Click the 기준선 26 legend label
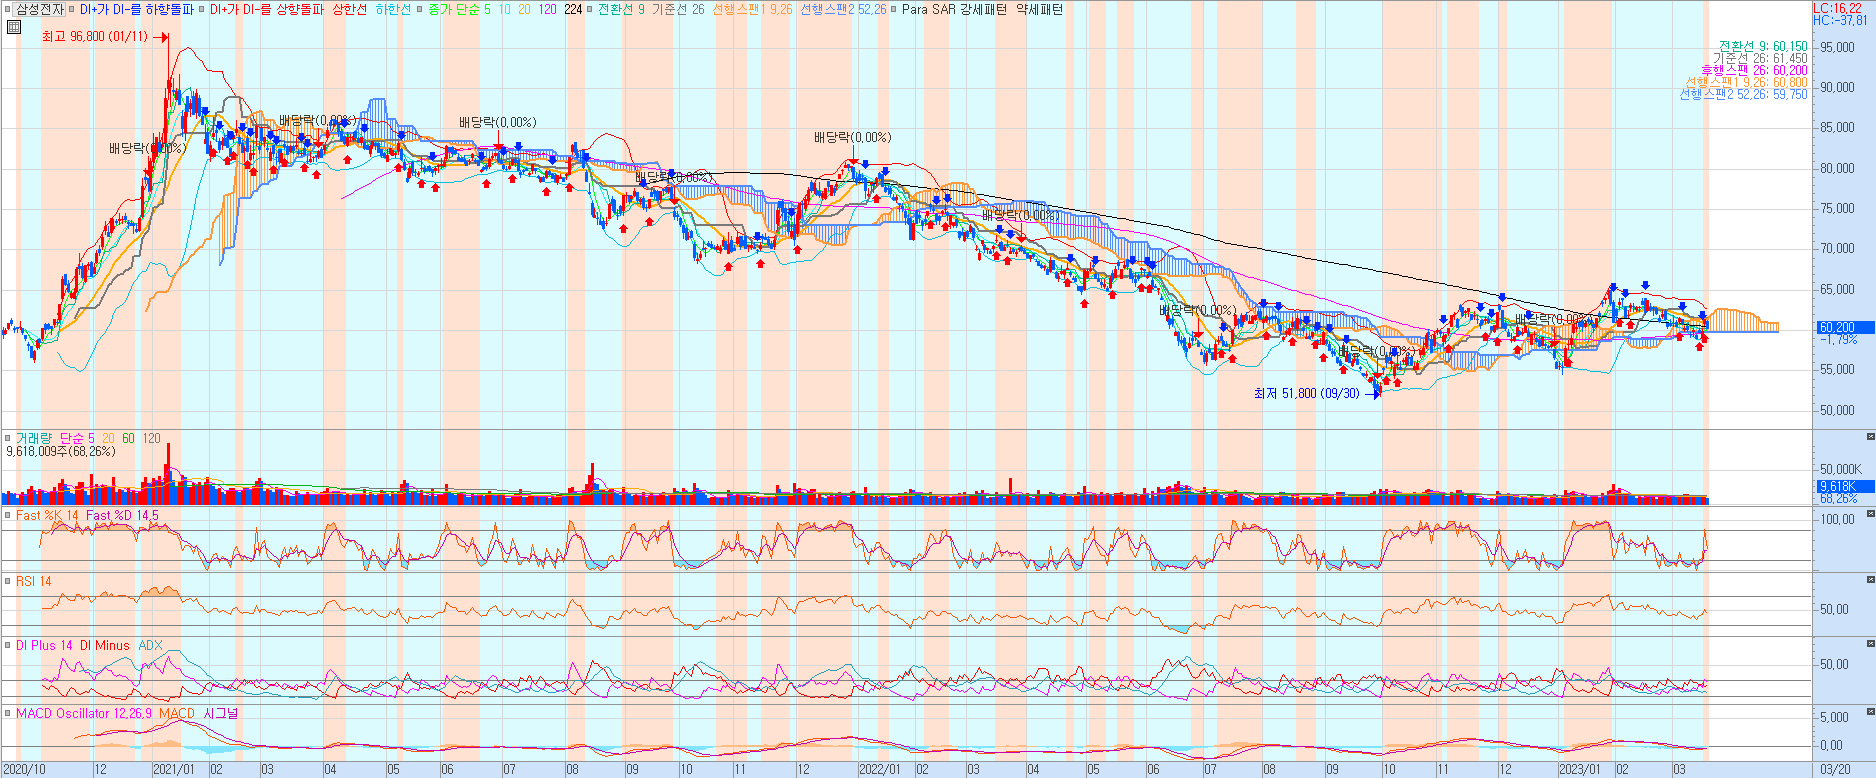 tap(678, 10)
